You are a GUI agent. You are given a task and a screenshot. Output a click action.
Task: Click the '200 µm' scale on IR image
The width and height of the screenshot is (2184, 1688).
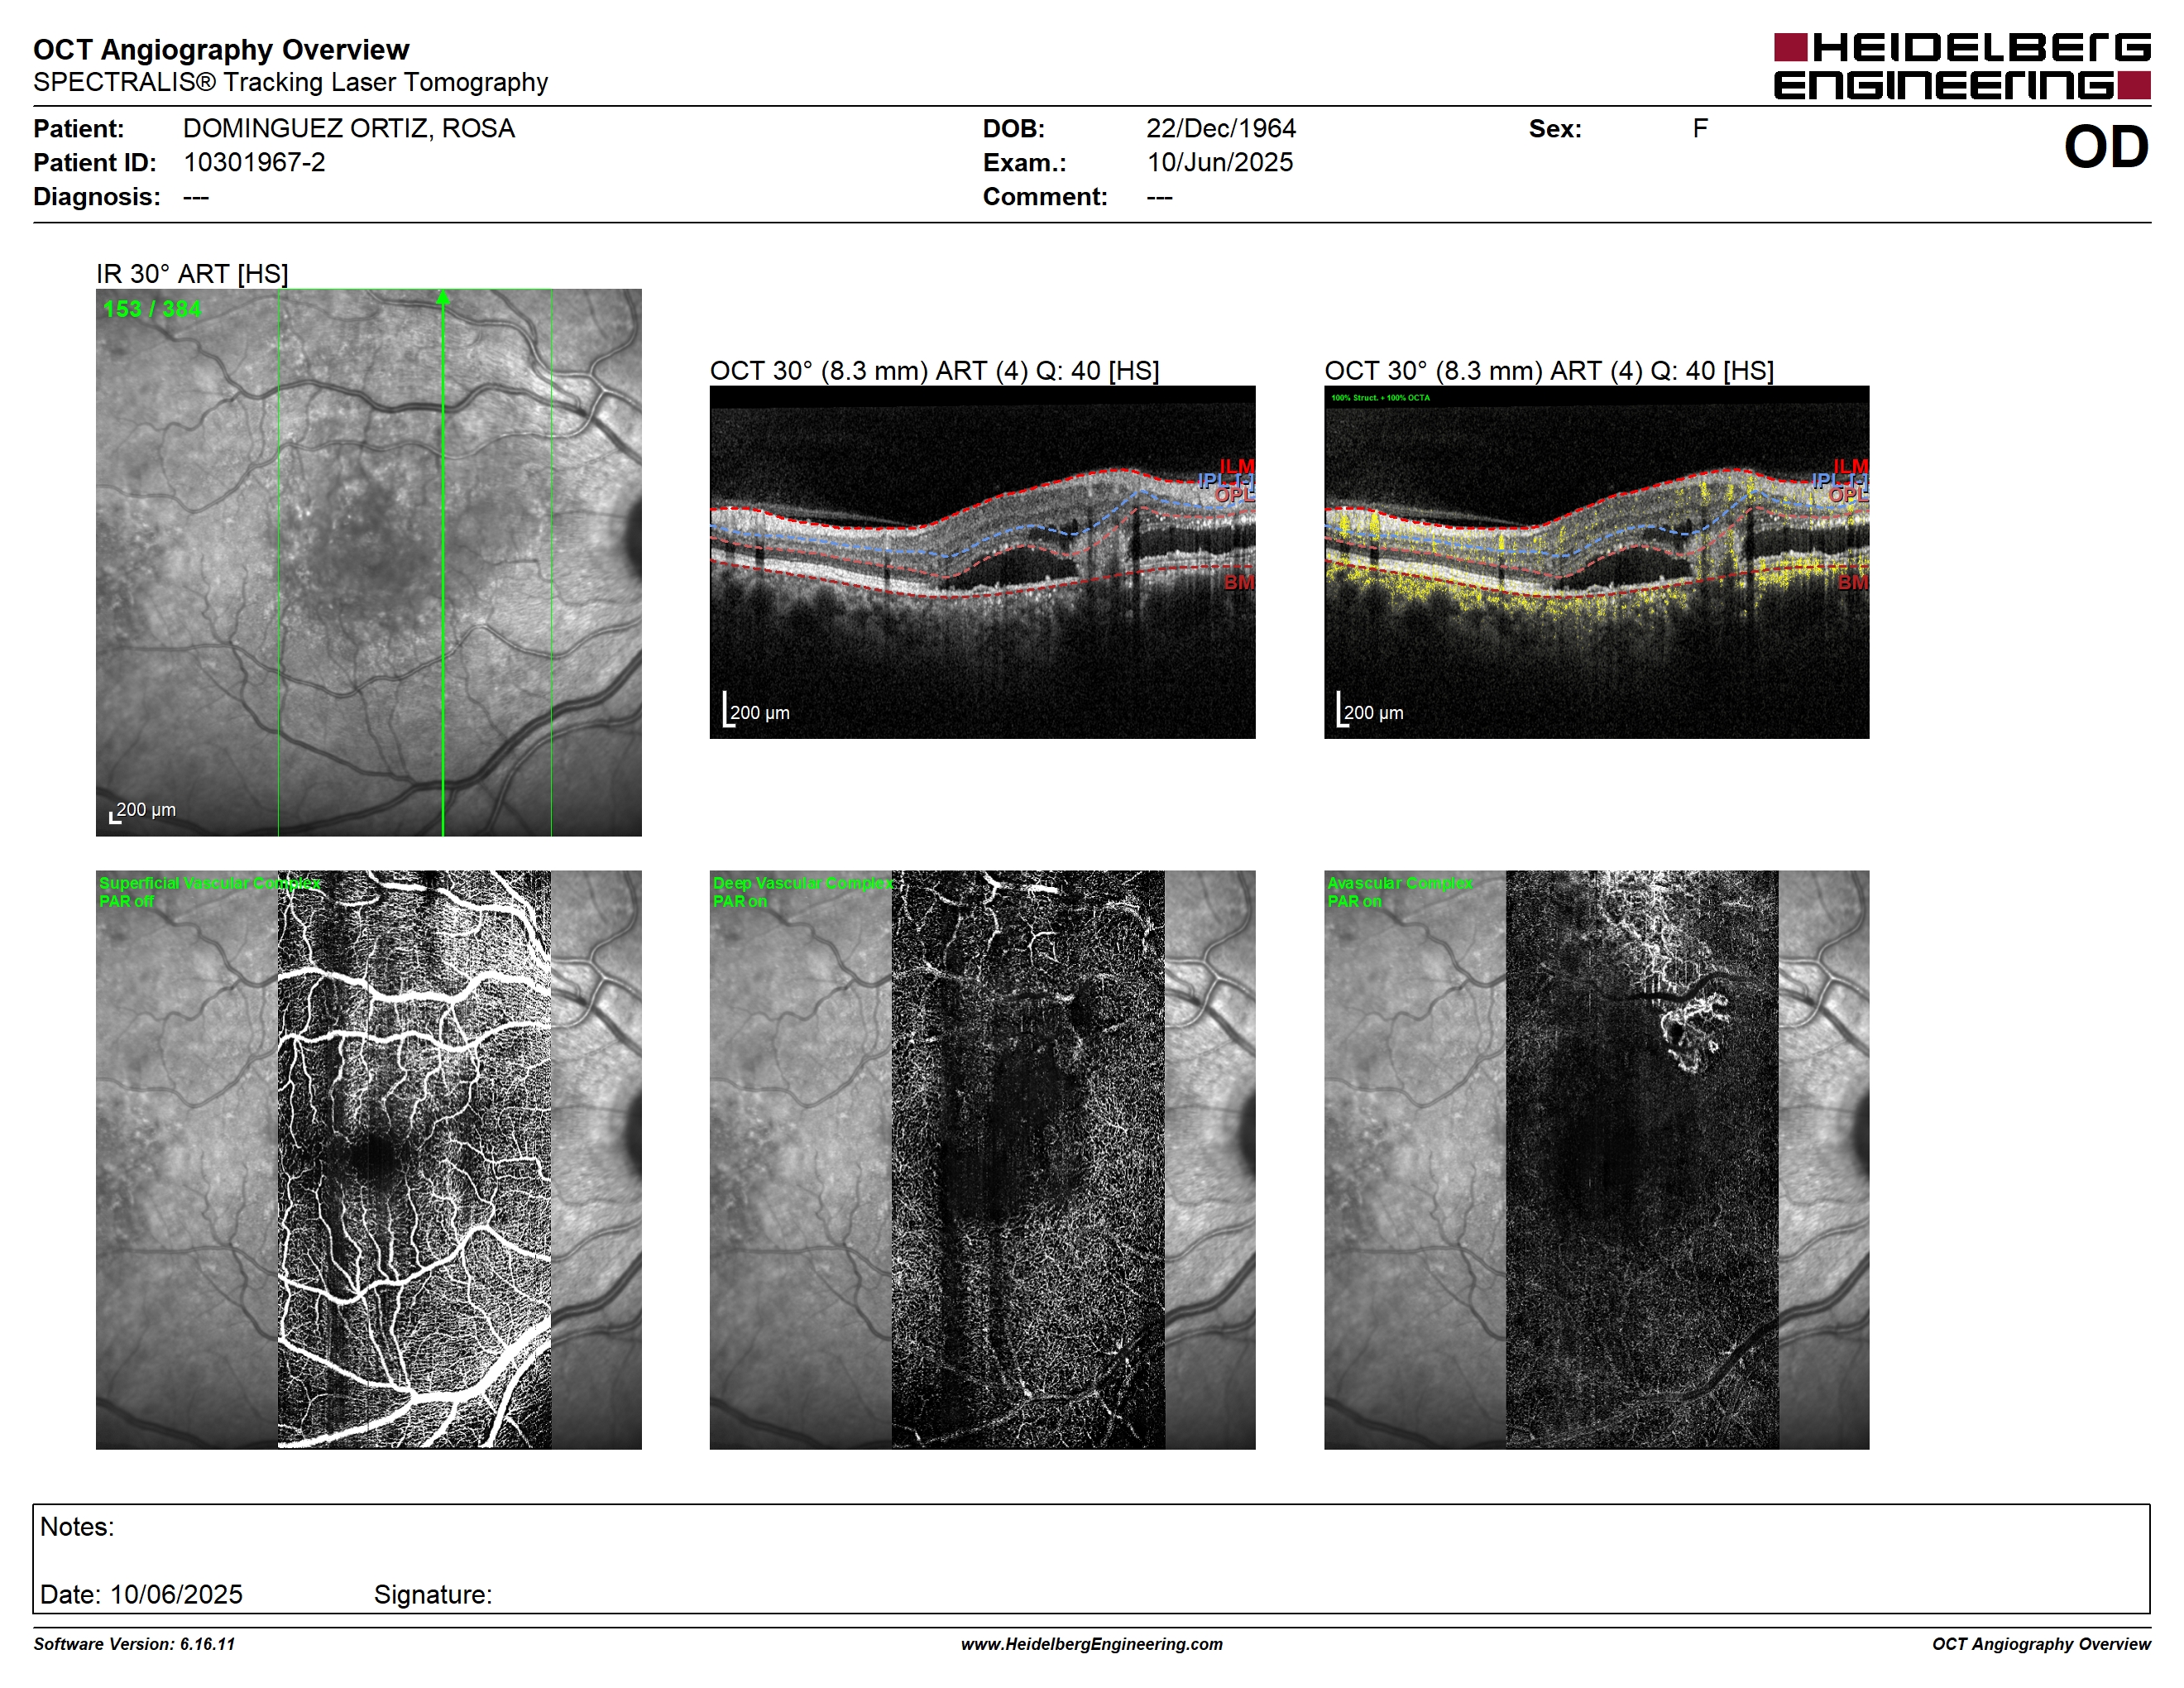click(x=142, y=811)
